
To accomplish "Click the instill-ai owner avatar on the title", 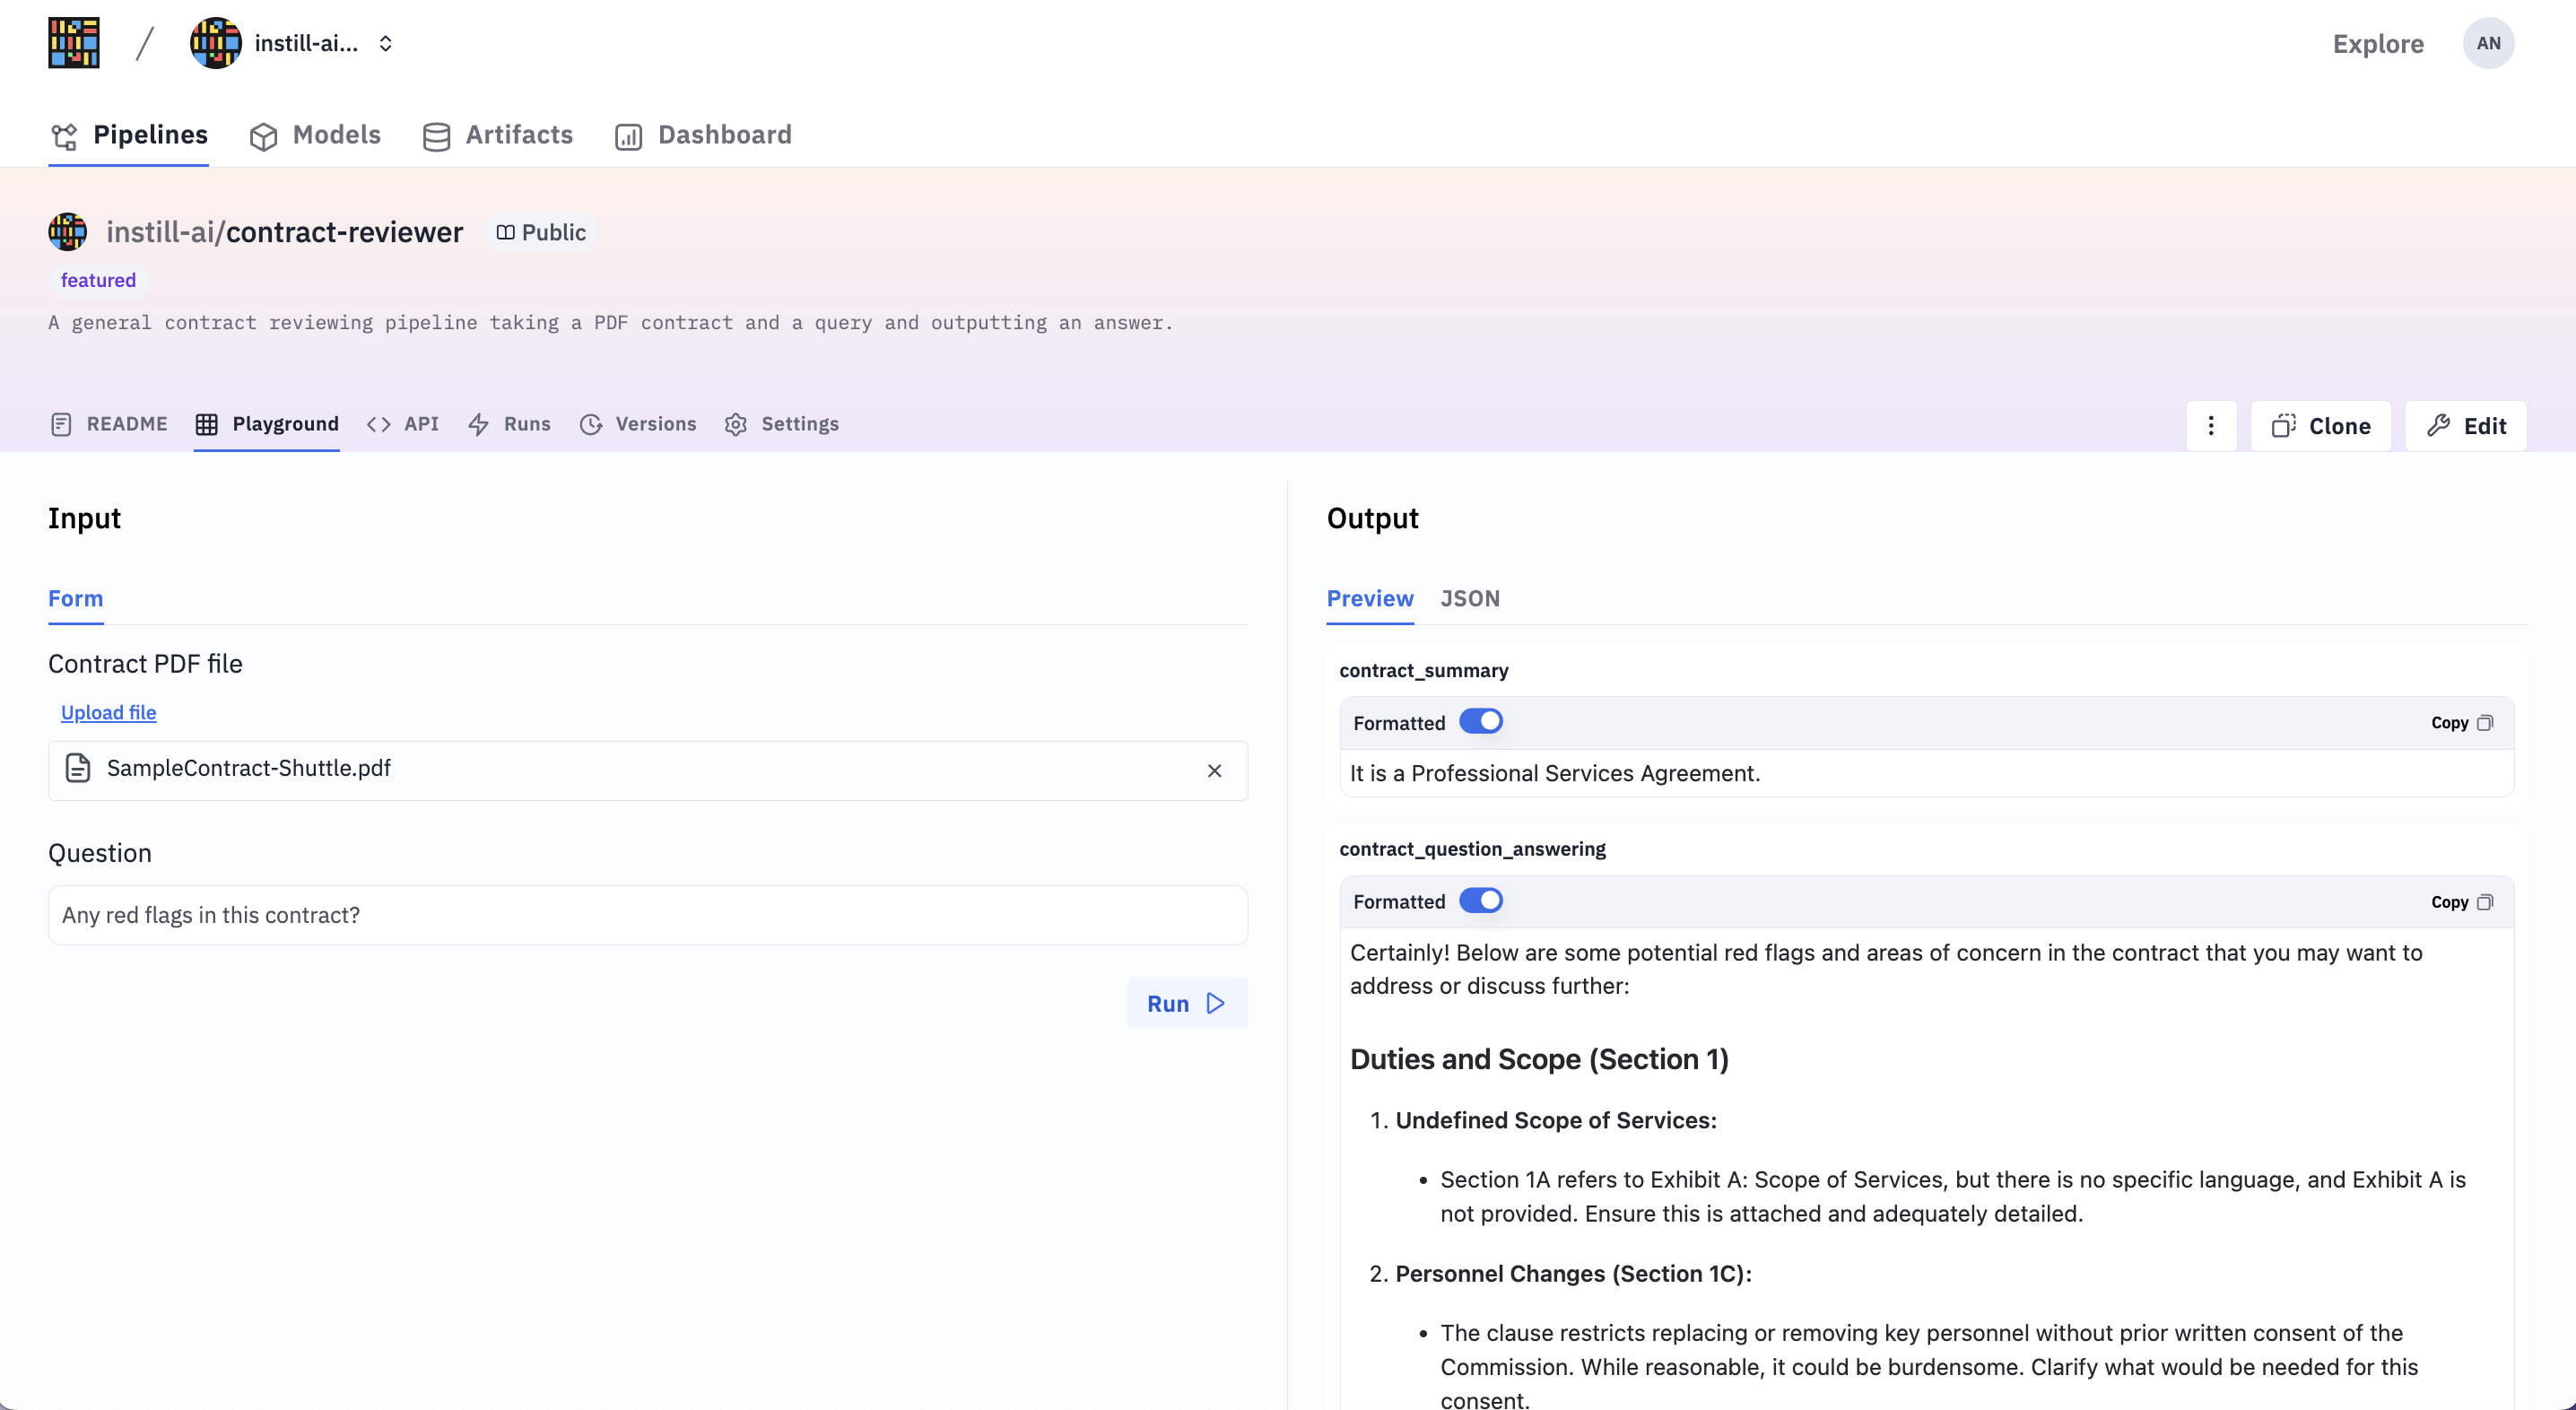I will (68, 232).
